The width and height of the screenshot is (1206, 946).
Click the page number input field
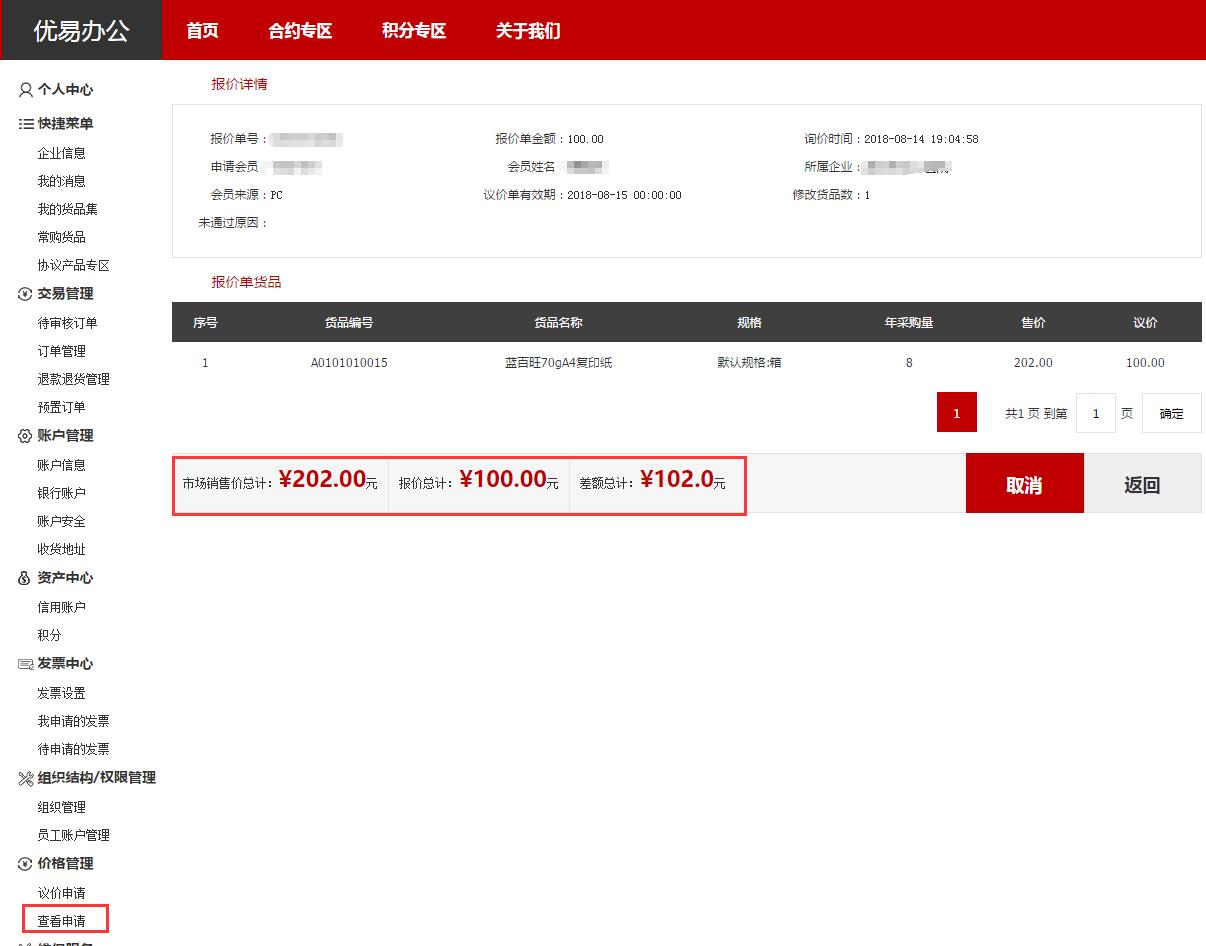pyautogui.click(x=1095, y=414)
